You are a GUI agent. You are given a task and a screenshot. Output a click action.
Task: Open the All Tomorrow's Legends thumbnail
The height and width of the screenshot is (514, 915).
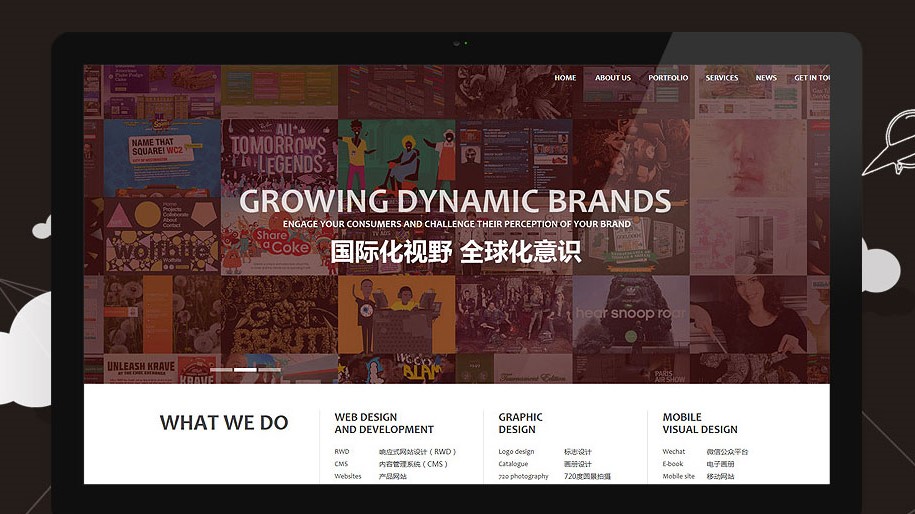280,158
